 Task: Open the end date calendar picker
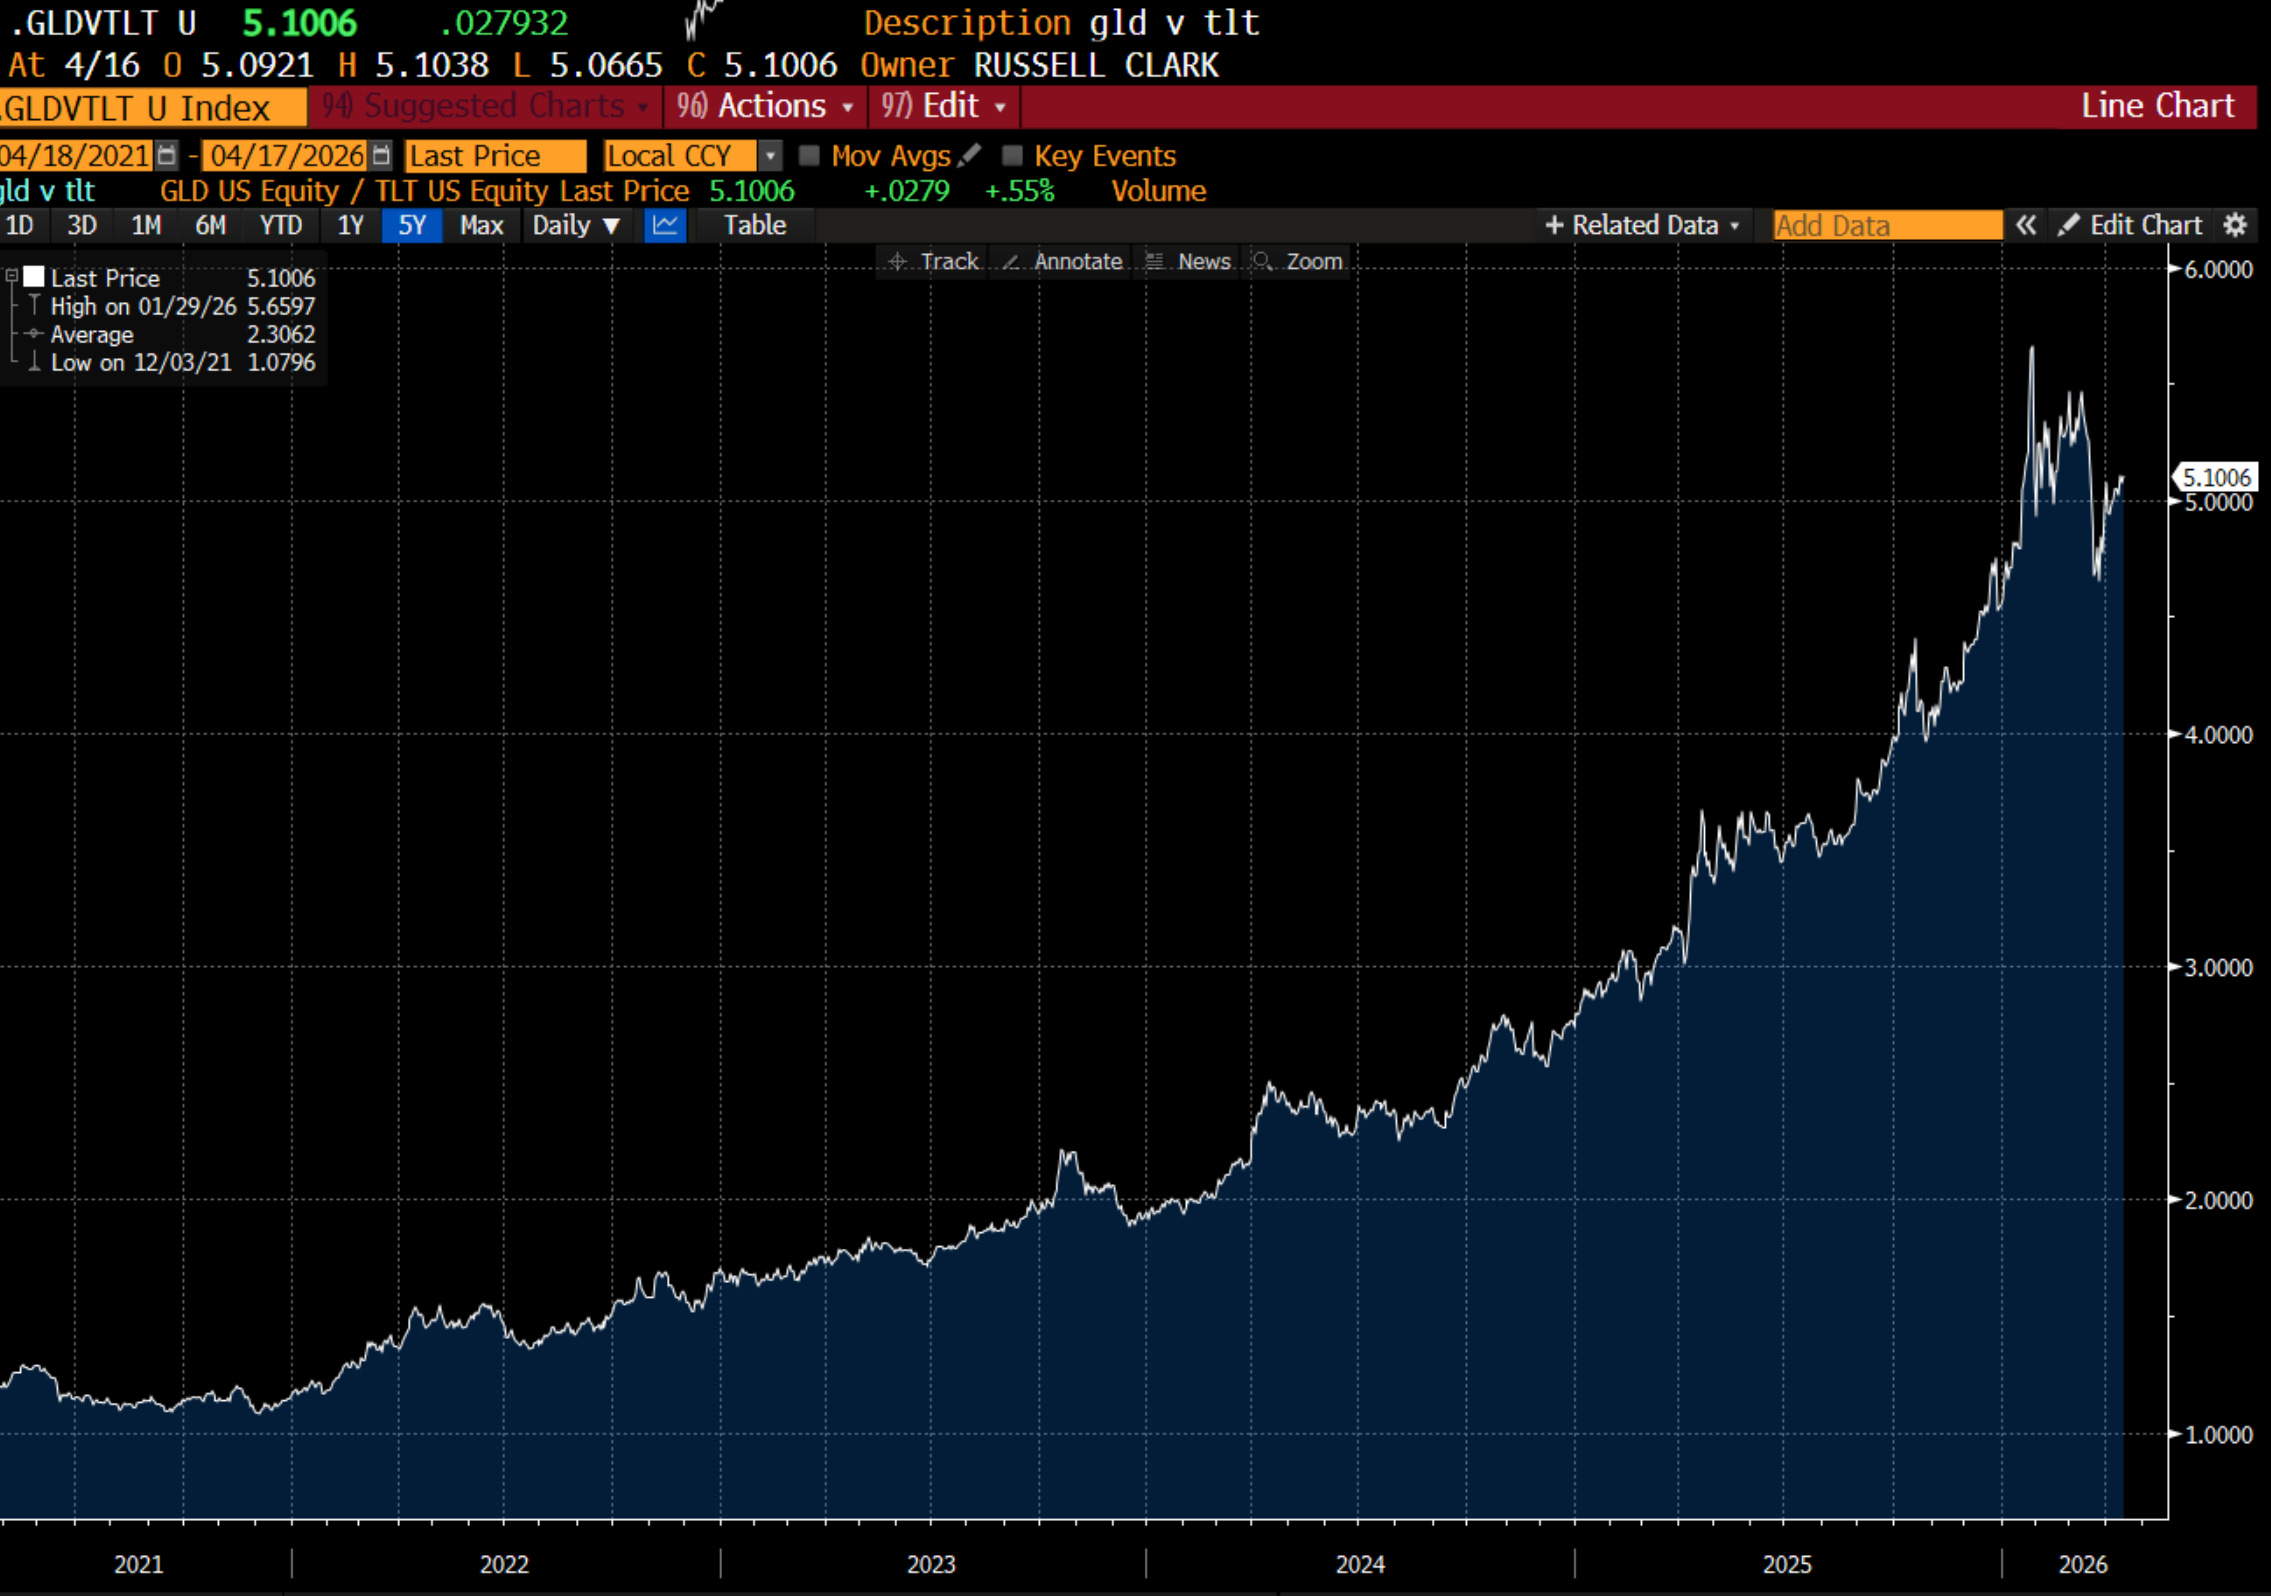pos(381,155)
